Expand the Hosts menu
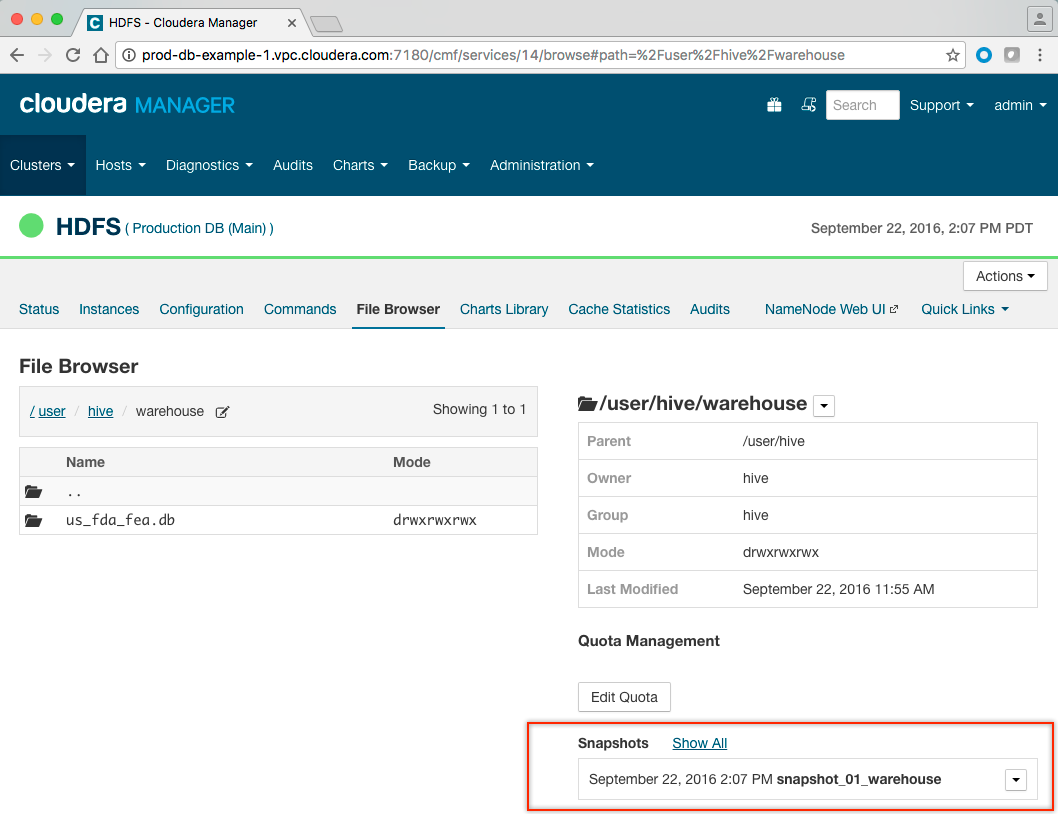The image size is (1058, 814). pos(121,165)
